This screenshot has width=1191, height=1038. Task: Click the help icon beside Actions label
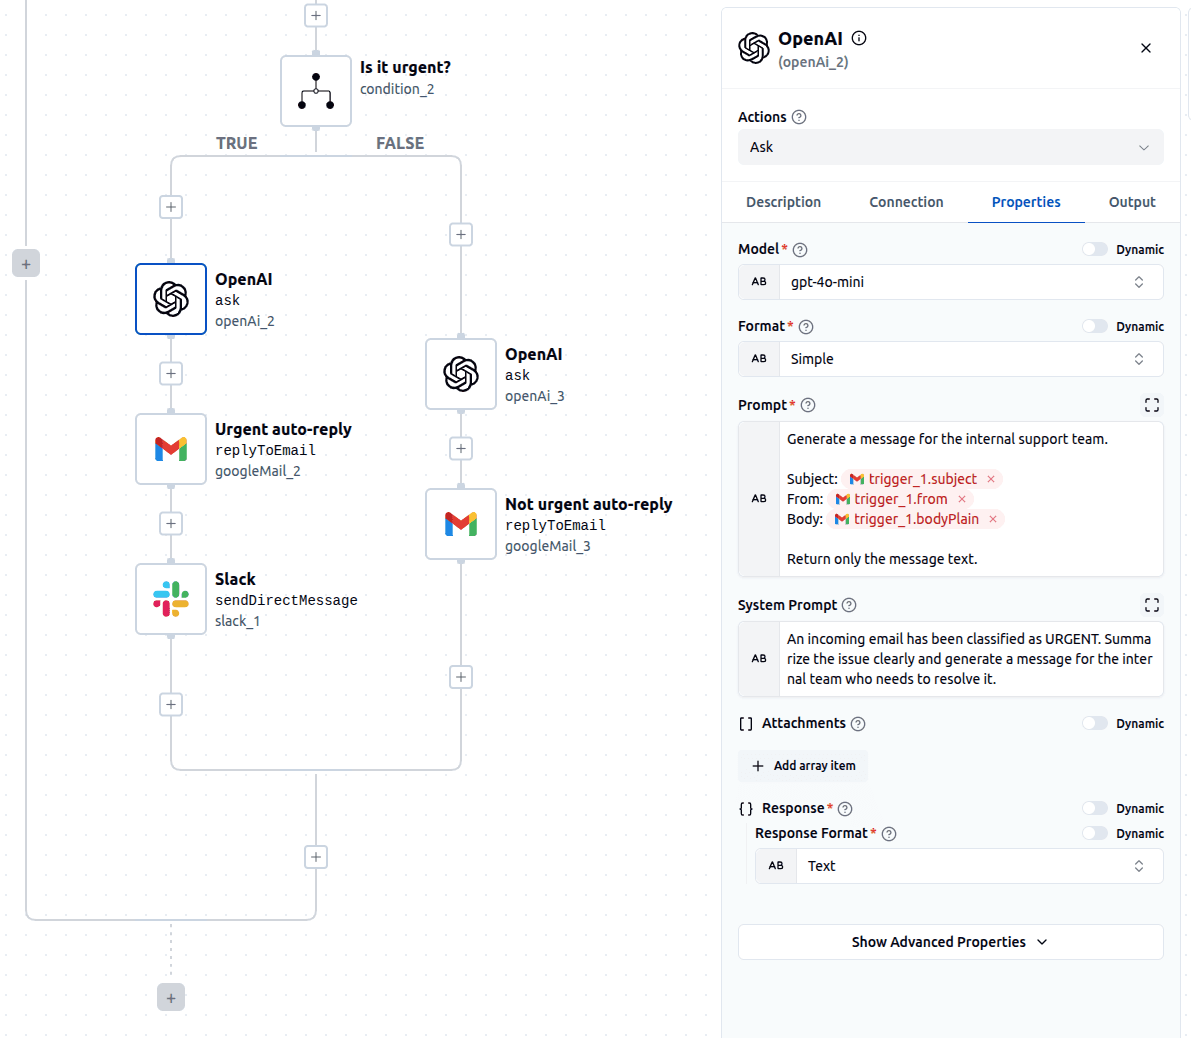tap(799, 117)
